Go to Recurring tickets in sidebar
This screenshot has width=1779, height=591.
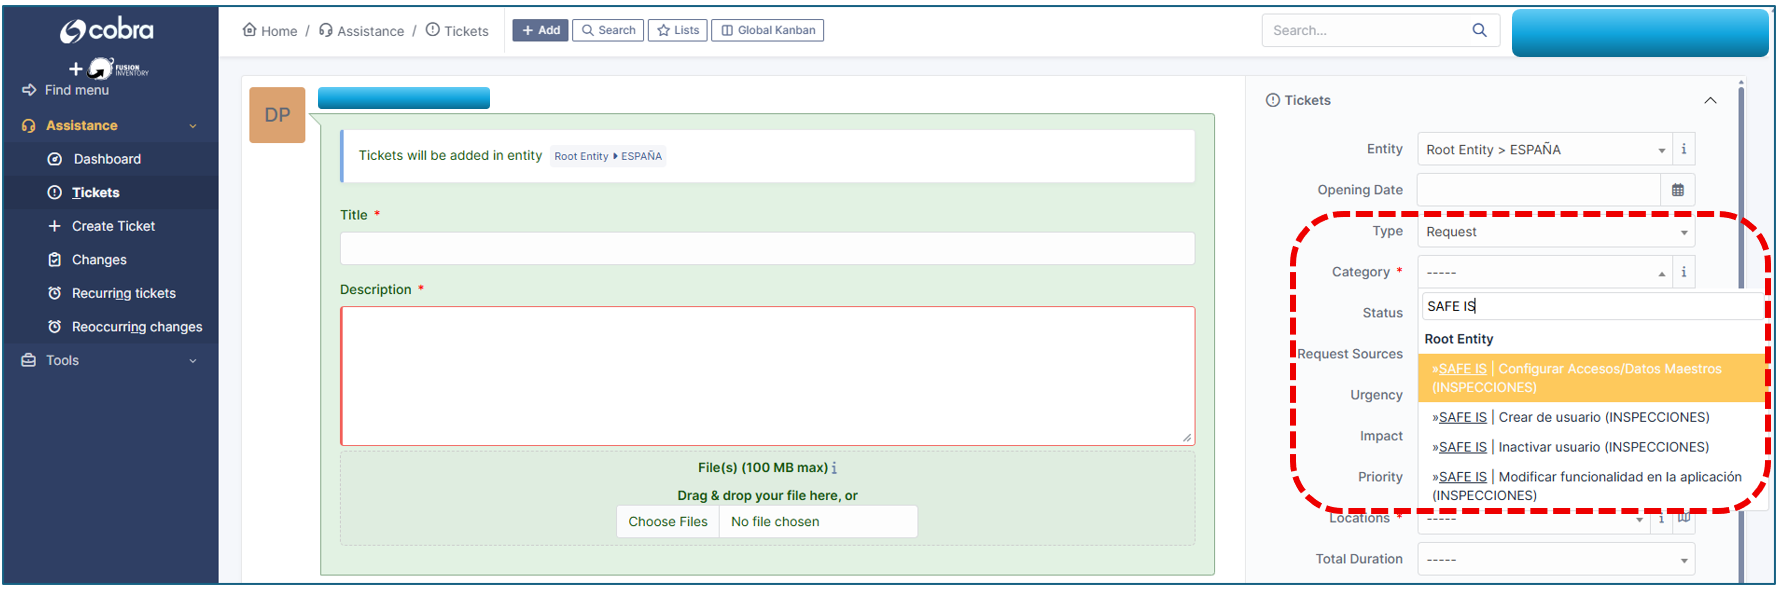click(x=123, y=293)
